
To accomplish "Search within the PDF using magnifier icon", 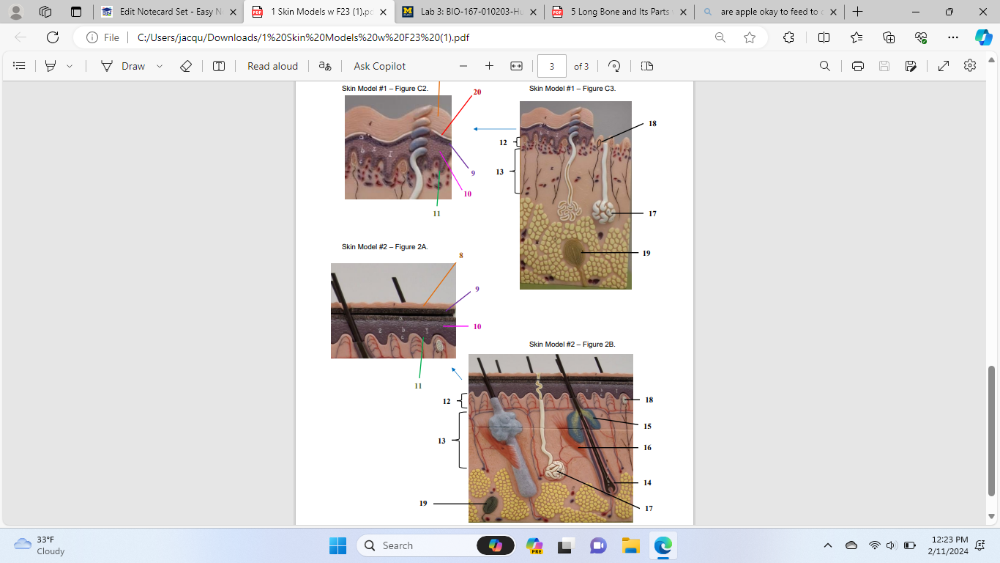I will click(824, 66).
